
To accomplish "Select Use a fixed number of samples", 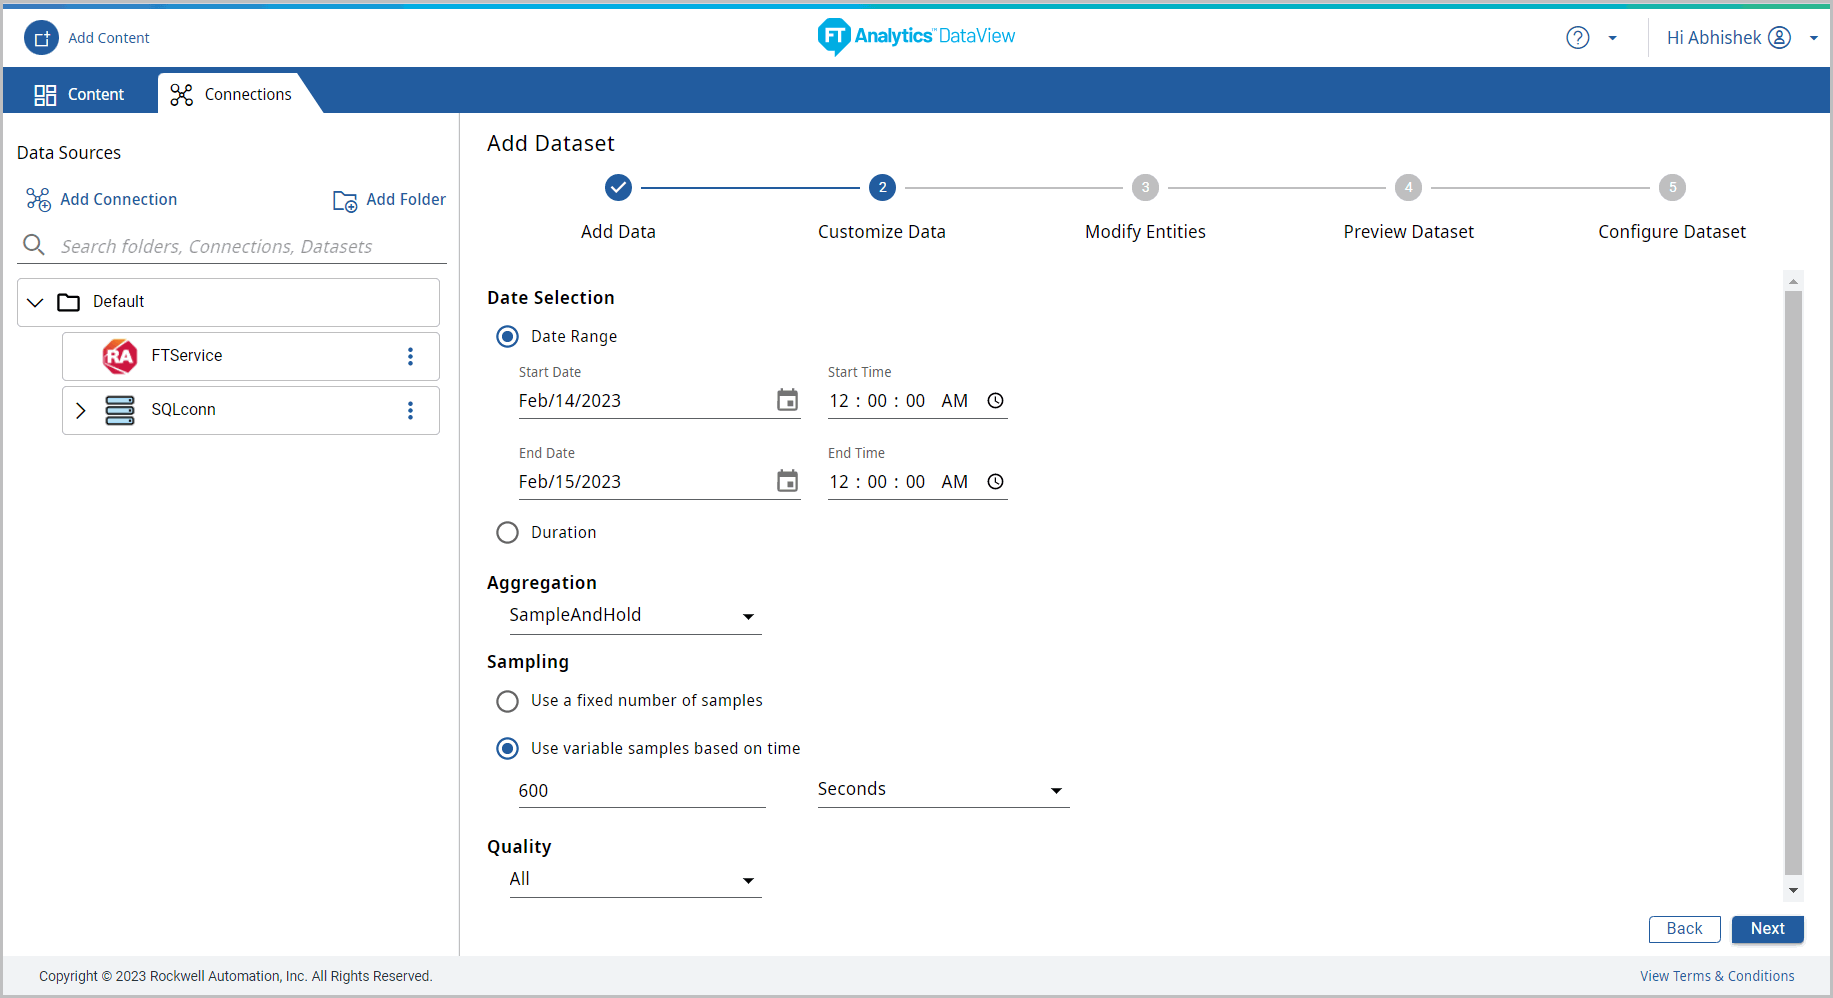I will (508, 701).
